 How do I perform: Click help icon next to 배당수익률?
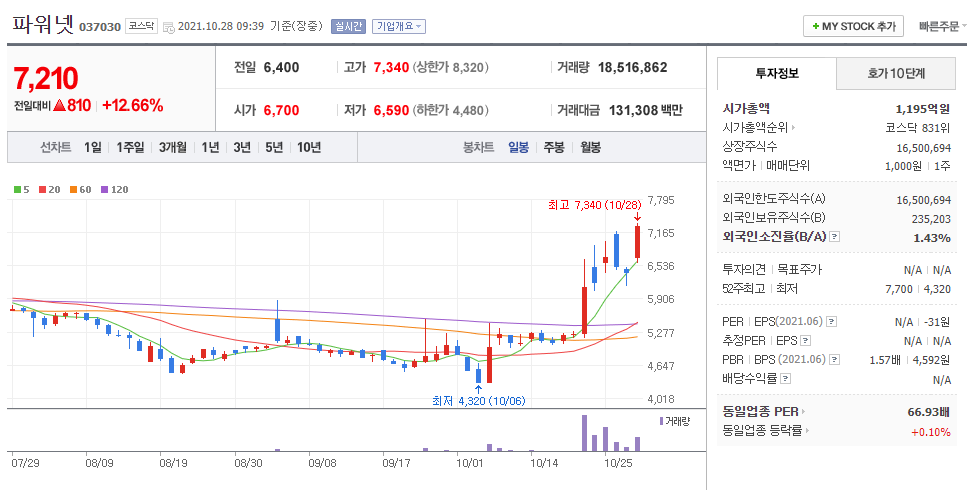785,378
